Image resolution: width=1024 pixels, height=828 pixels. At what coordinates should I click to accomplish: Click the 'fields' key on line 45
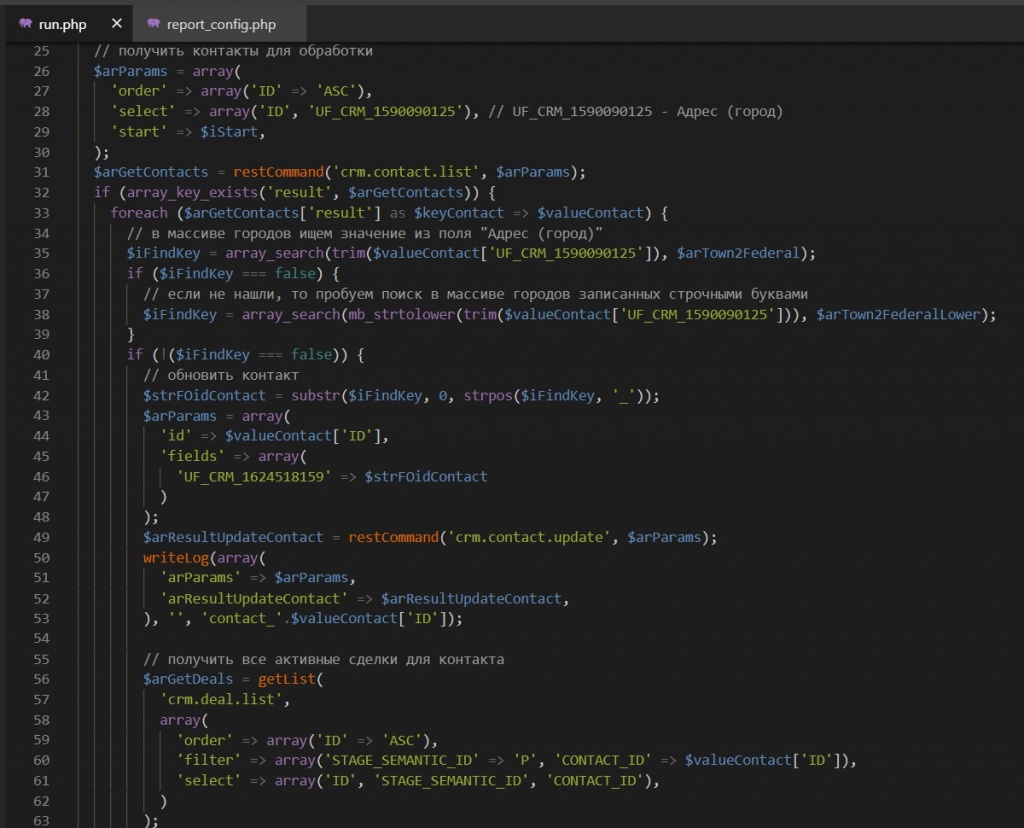(x=193, y=456)
